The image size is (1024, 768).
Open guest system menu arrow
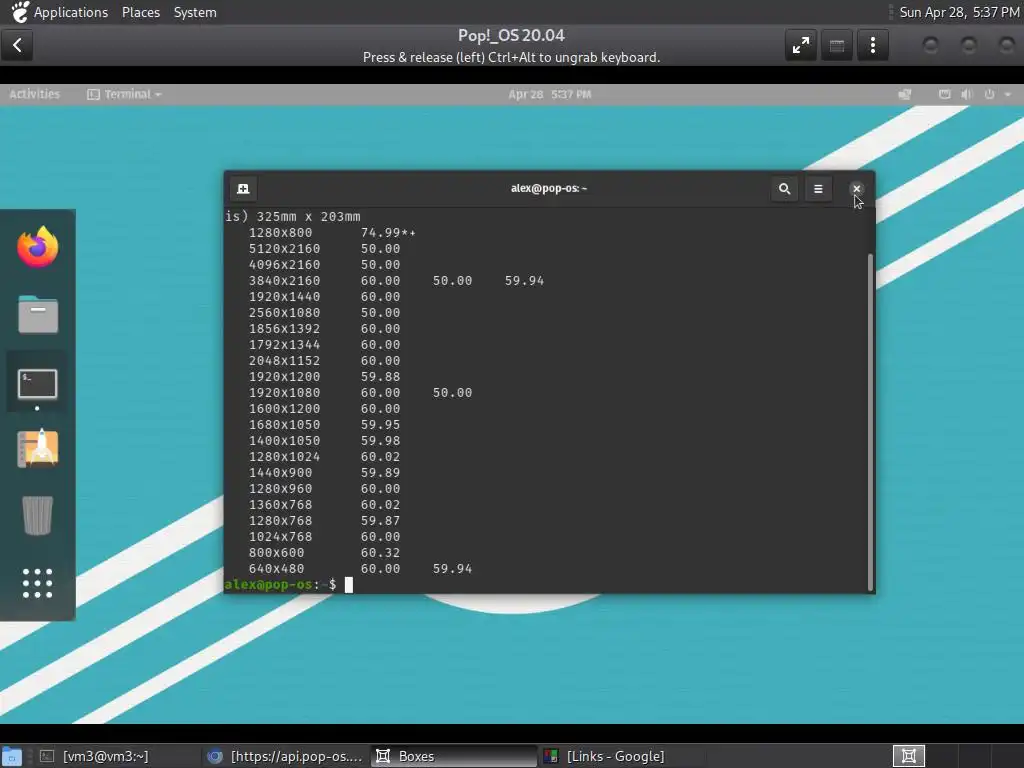[1008, 94]
